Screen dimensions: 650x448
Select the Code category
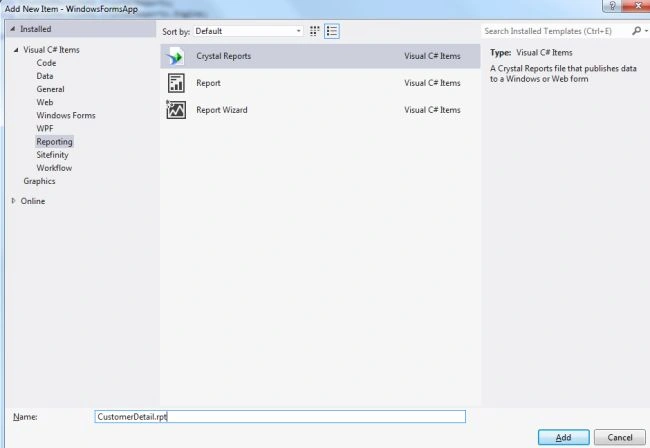pyautogui.click(x=46, y=63)
